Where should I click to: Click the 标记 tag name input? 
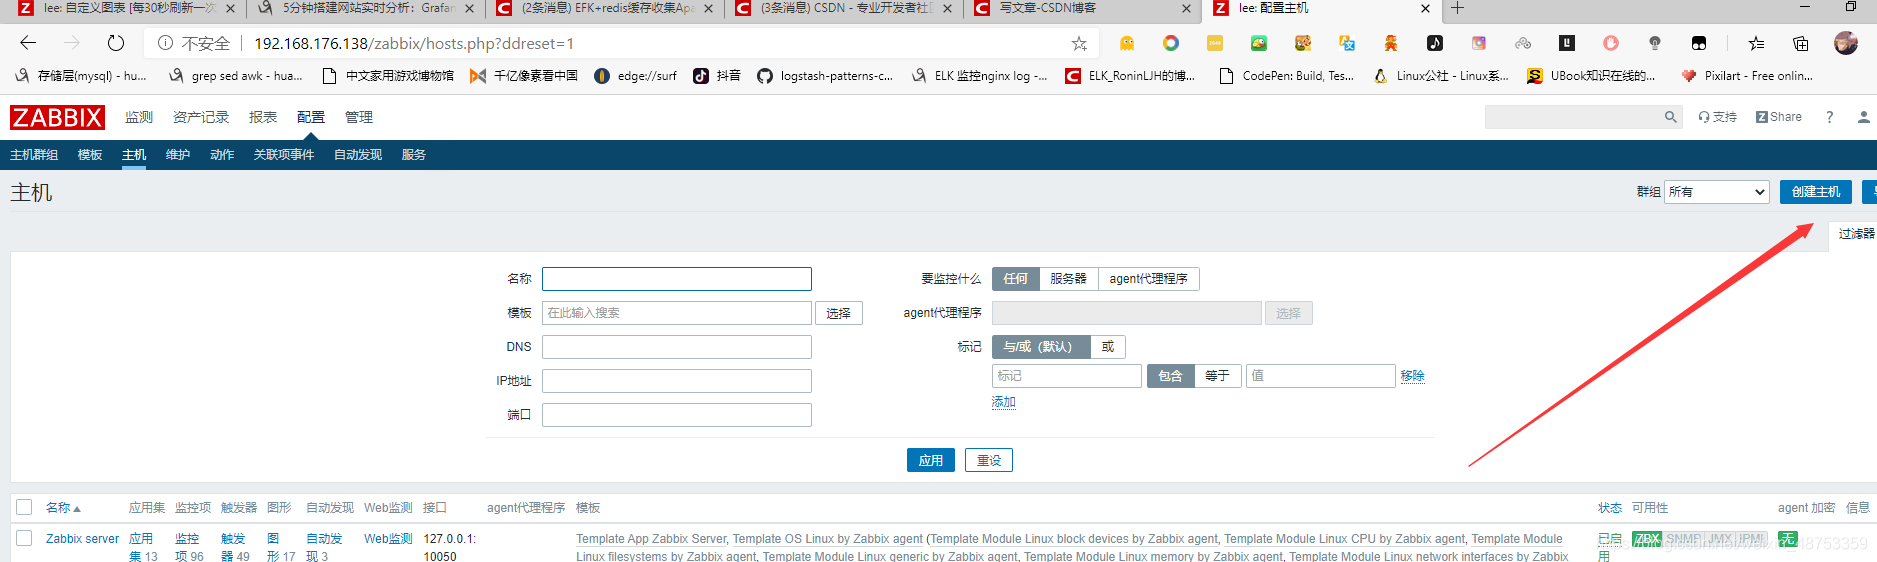pos(1067,376)
